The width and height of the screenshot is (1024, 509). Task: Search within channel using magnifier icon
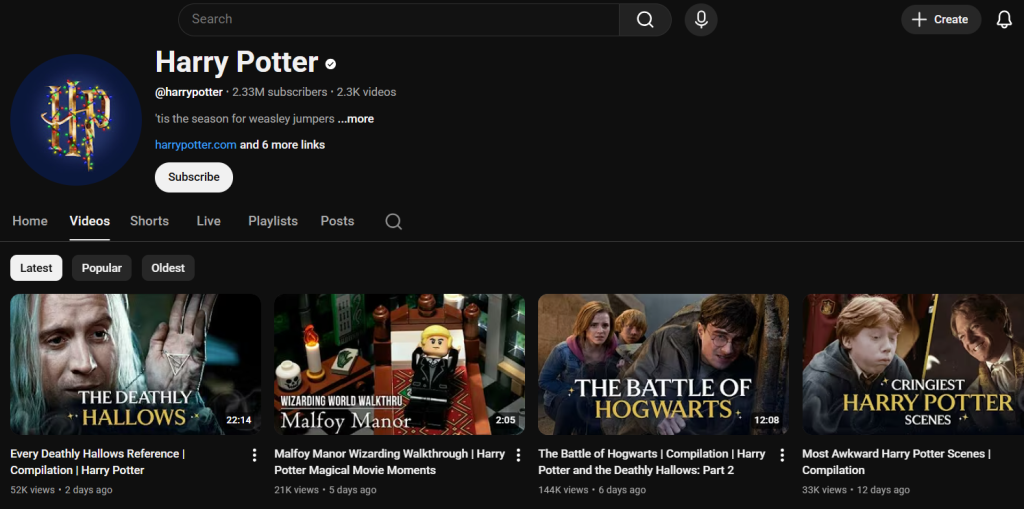coord(393,222)
